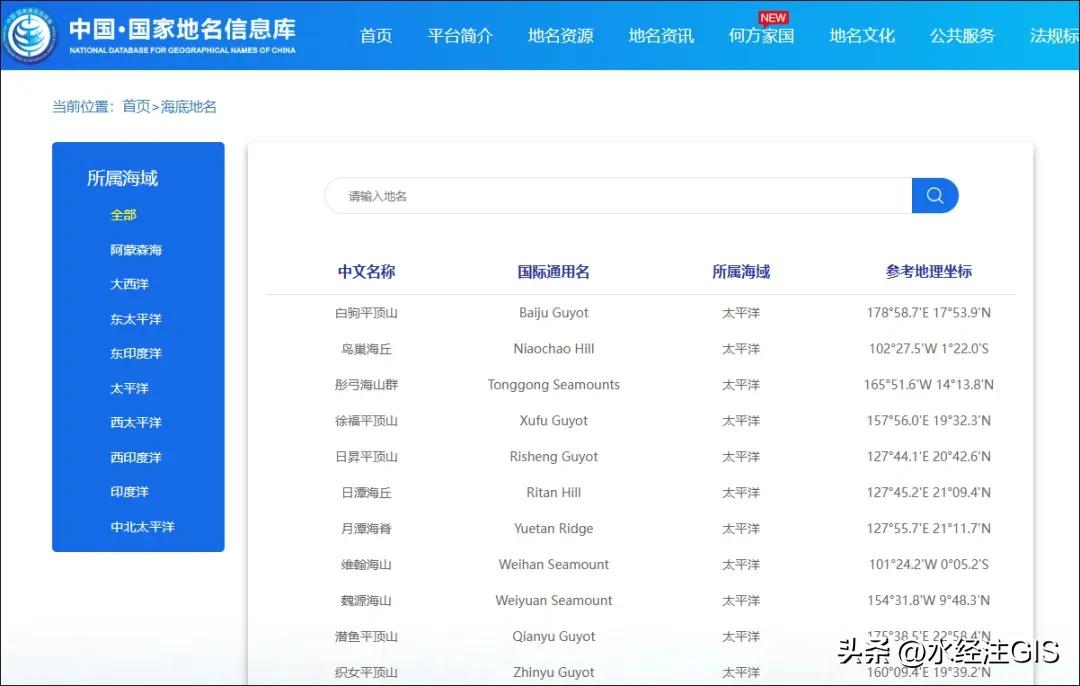Filter by 阿蒙森海 sea area

pos(136,250)
